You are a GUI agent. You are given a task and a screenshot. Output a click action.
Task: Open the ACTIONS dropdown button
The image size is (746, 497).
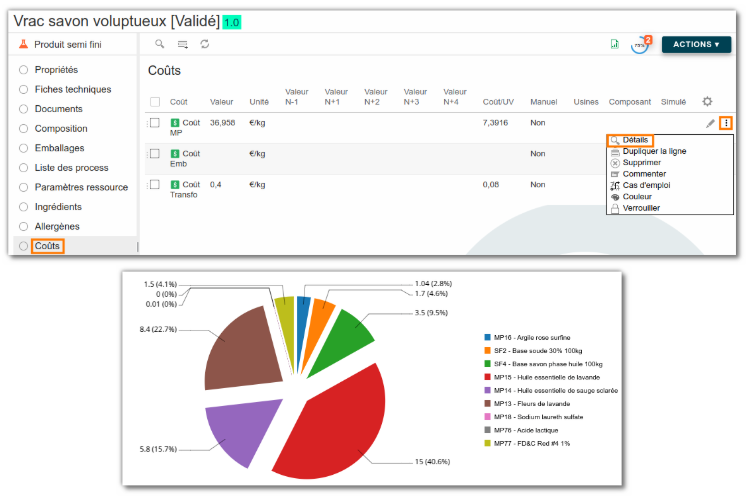(x=696, y=44)
